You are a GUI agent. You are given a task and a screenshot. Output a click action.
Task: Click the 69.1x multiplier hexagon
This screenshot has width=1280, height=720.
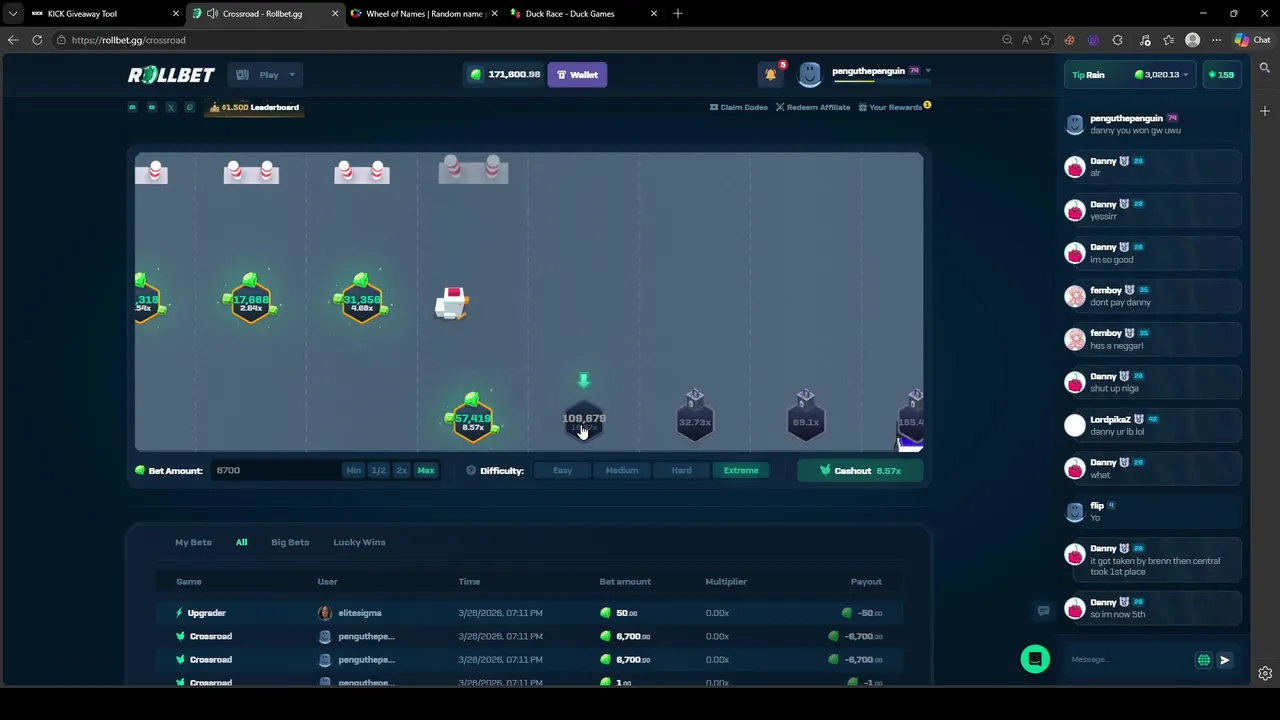[806, 419]
